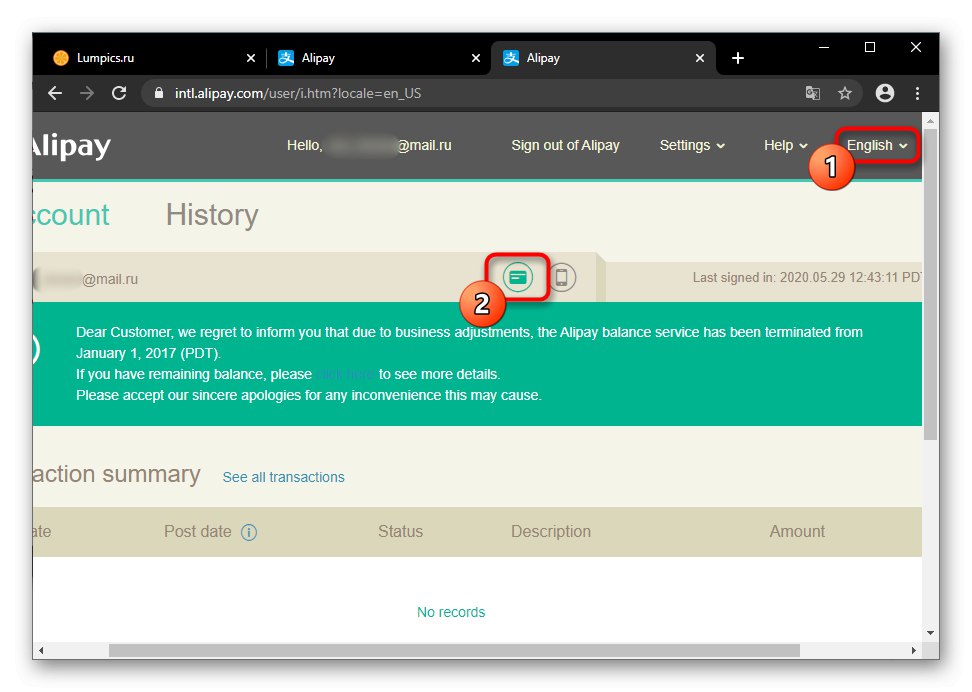
Task: Click the mobile phone icon
Action: click(562, 277)
